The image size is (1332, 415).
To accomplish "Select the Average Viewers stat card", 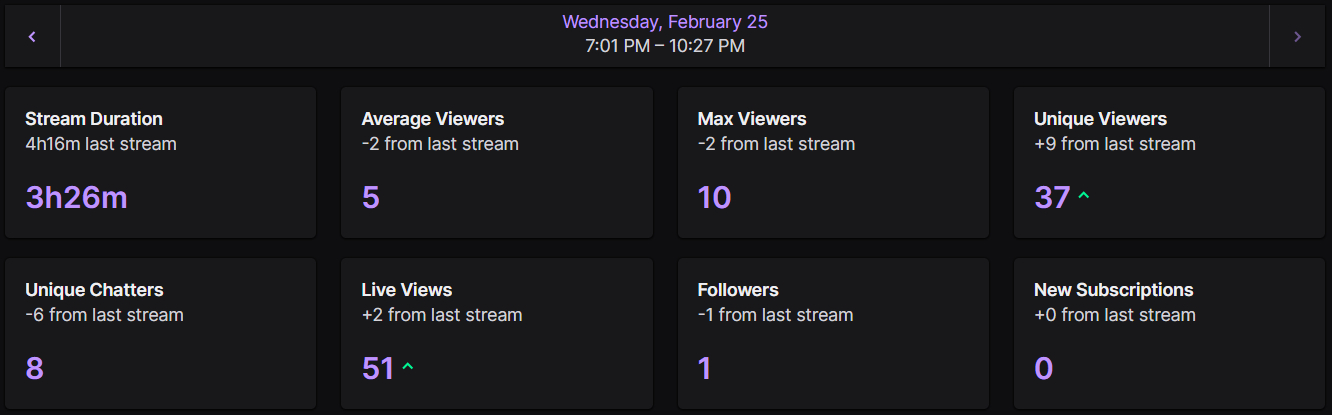I will [x=497, y=163].
